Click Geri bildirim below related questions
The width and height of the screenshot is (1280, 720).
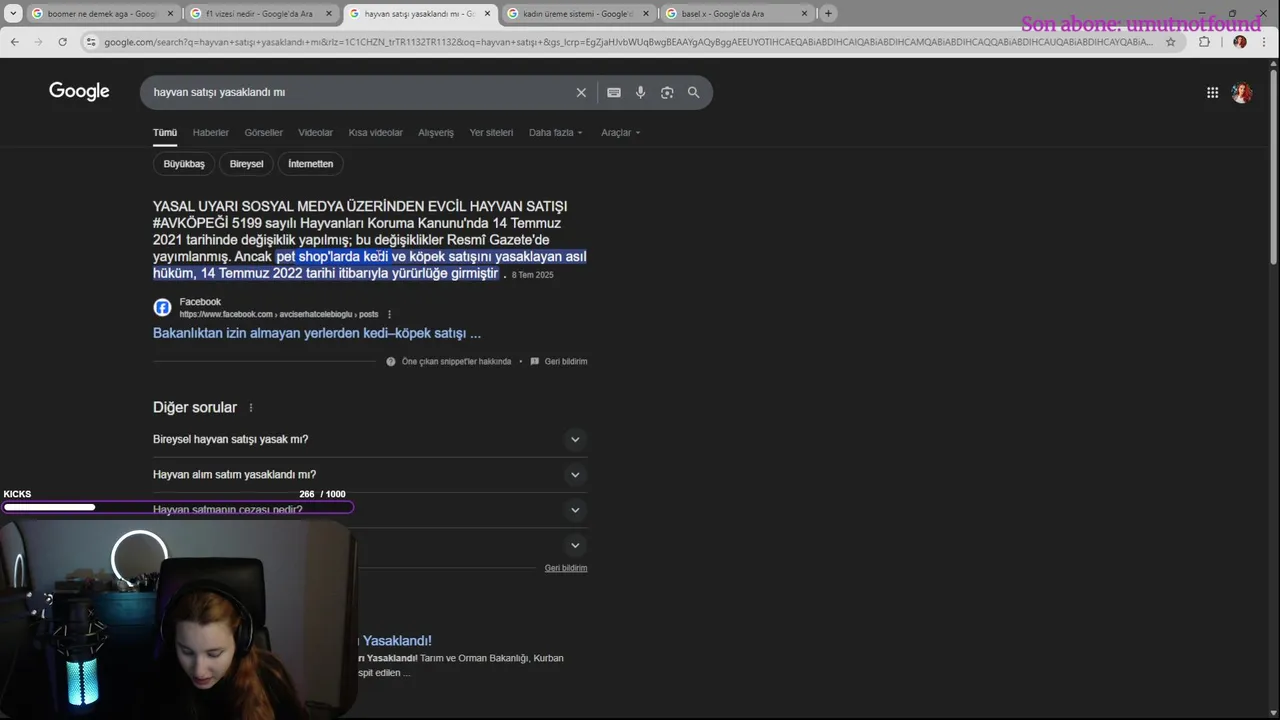point(566,568)
